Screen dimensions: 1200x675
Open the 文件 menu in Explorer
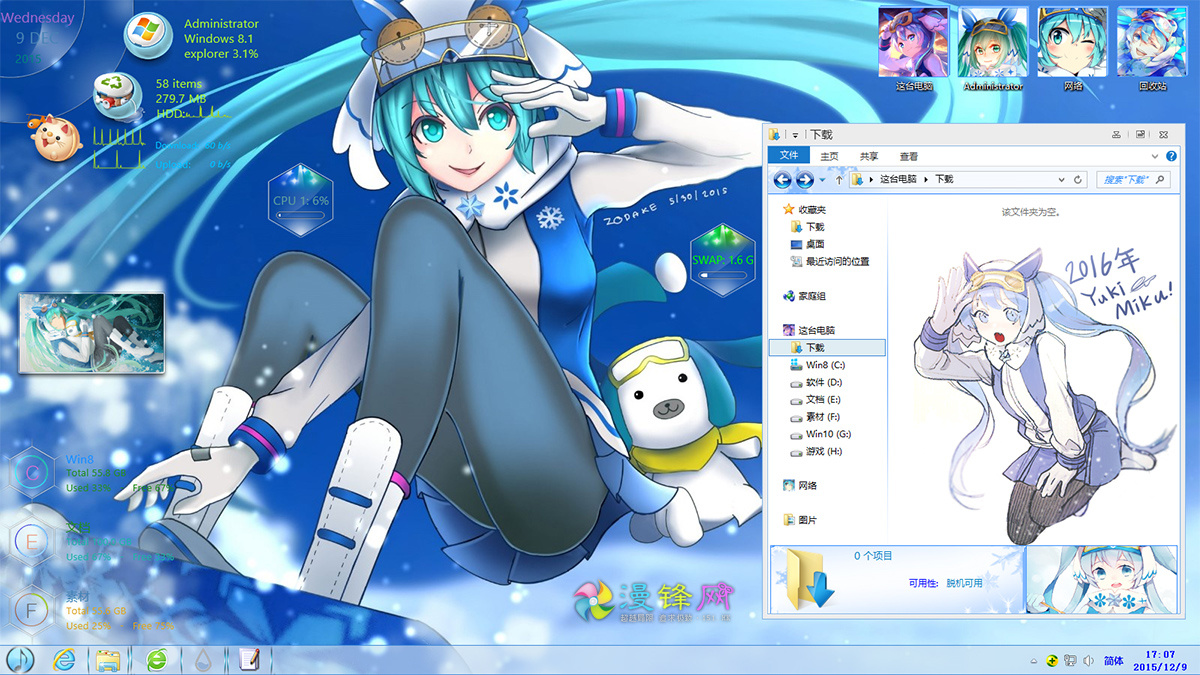(x=789, y=155)
